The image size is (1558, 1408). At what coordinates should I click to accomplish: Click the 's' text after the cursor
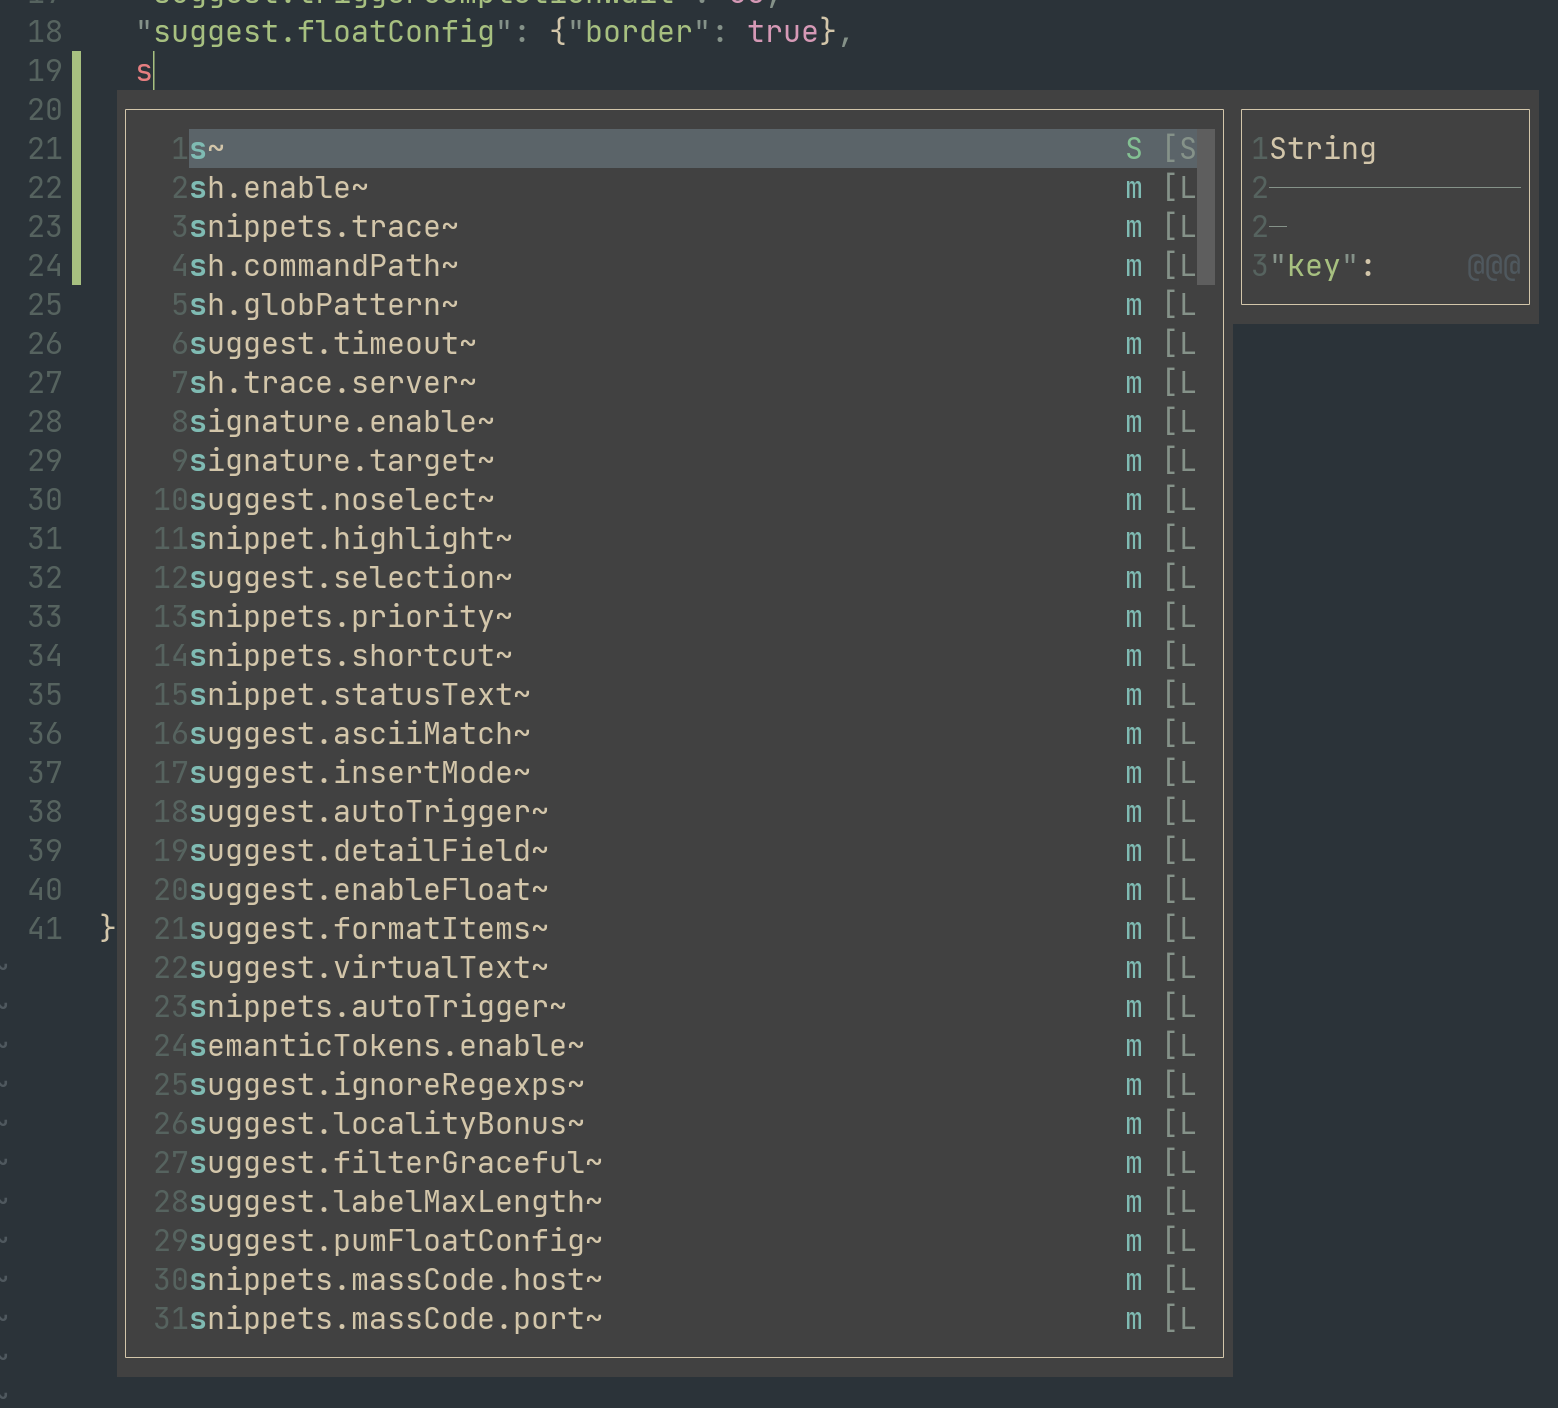(142, 71)
